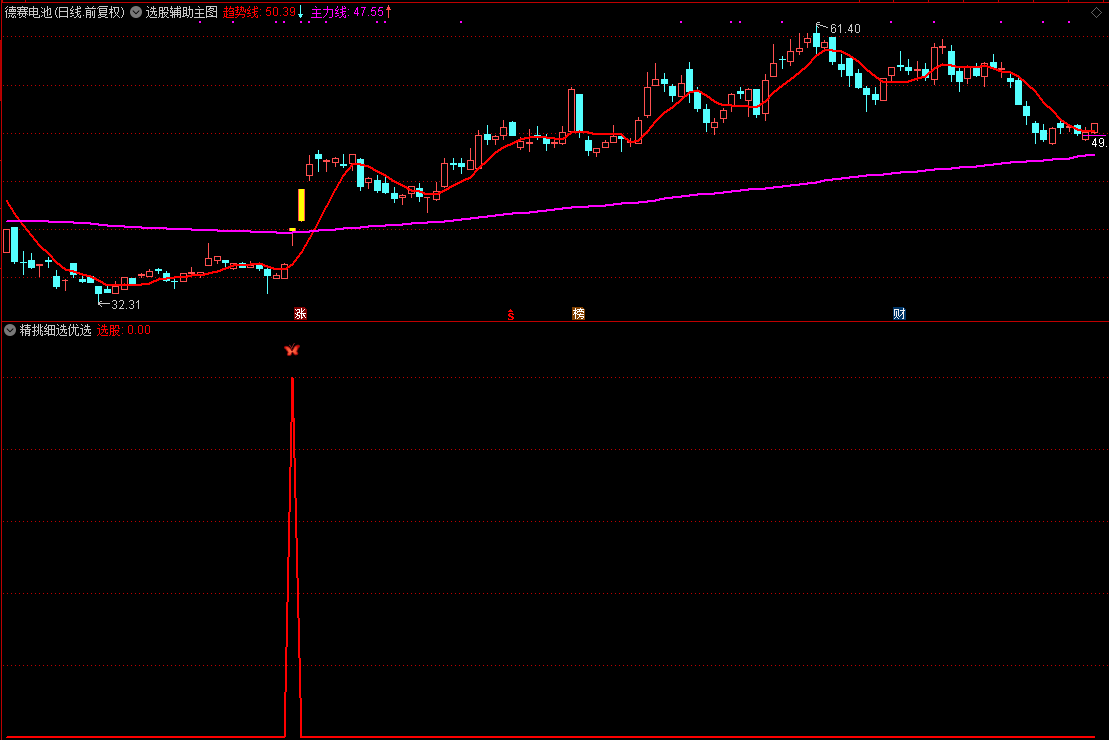Click the red butterfly signal icon
This screenshot has height=740, width=1109.
click(292, 350)
